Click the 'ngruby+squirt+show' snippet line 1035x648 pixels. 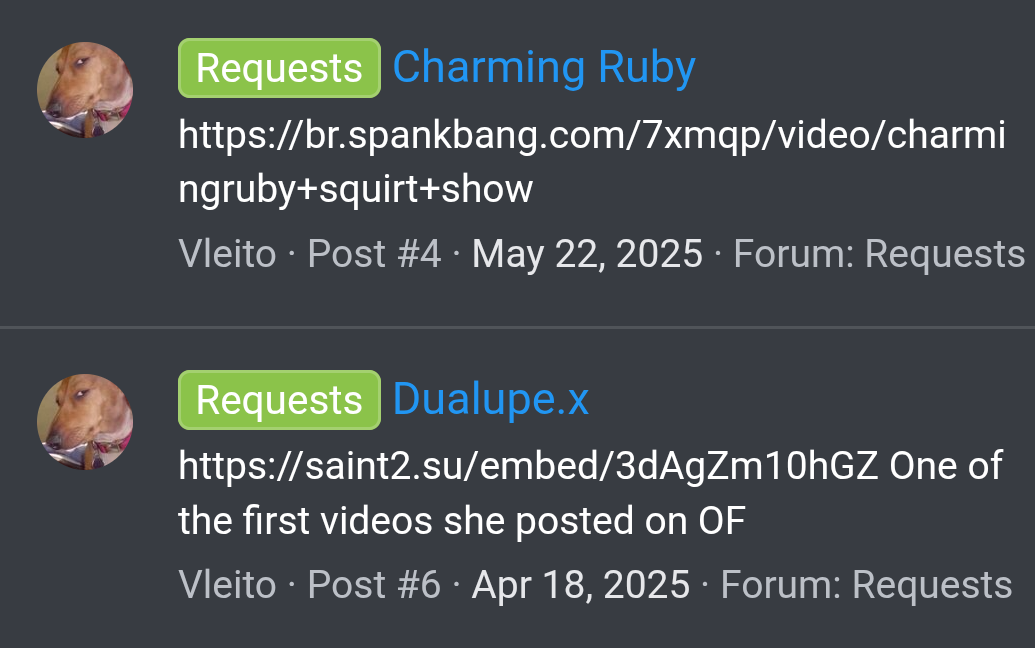355,191
